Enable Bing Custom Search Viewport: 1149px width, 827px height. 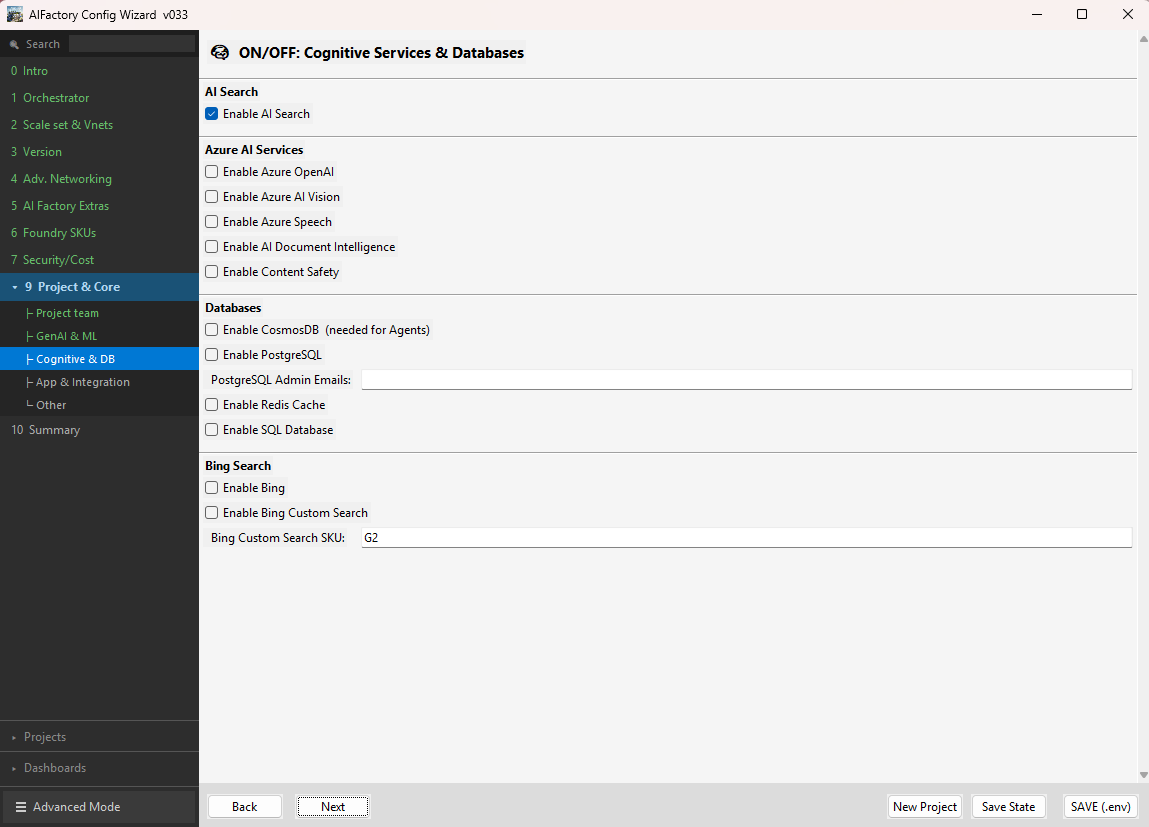coord(211,512)
